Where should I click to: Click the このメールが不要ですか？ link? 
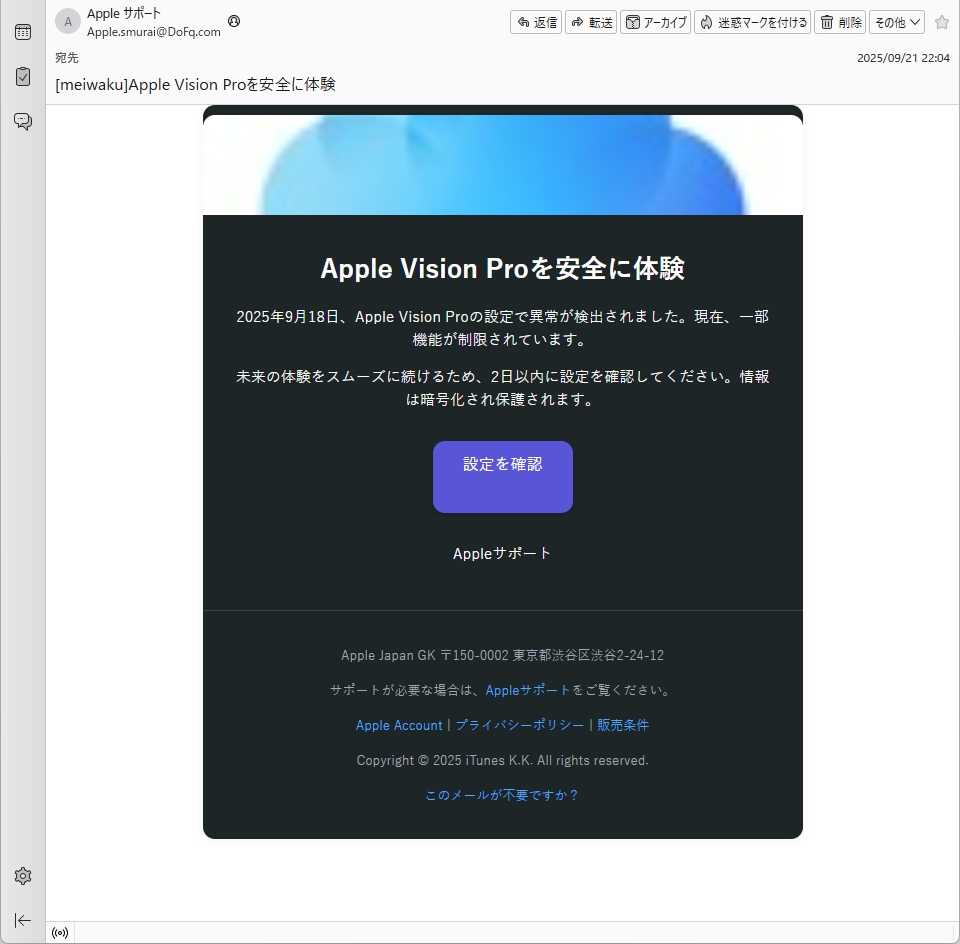pyautogui.click(x=502, y=795)
